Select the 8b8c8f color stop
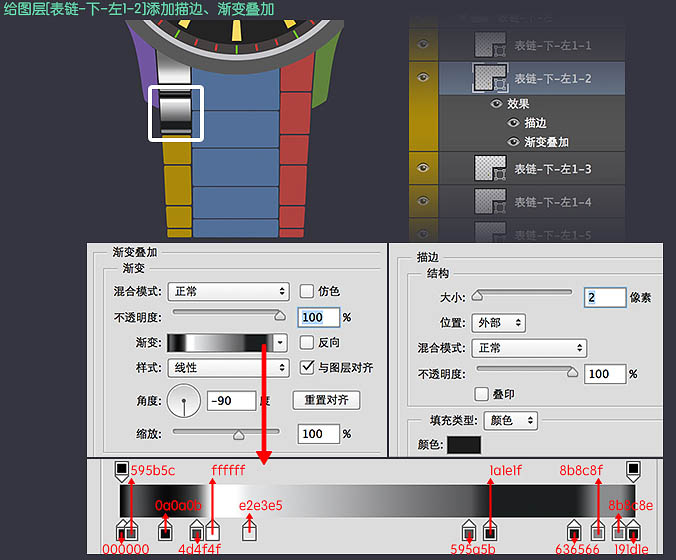The height and width of the screenshot is (560, 676). click(x=598, y=531)
